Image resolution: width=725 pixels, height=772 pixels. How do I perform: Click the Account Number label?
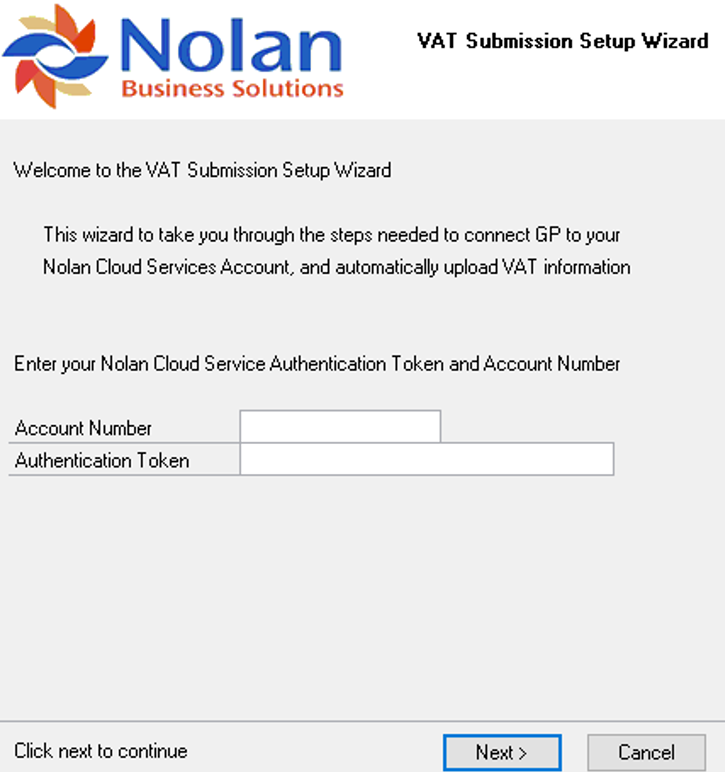[84, 428]
